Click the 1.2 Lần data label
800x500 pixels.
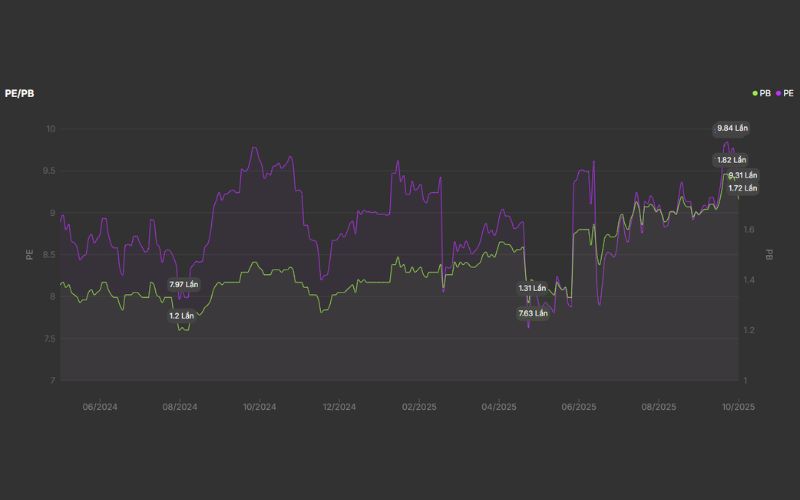tap(181, 316)
